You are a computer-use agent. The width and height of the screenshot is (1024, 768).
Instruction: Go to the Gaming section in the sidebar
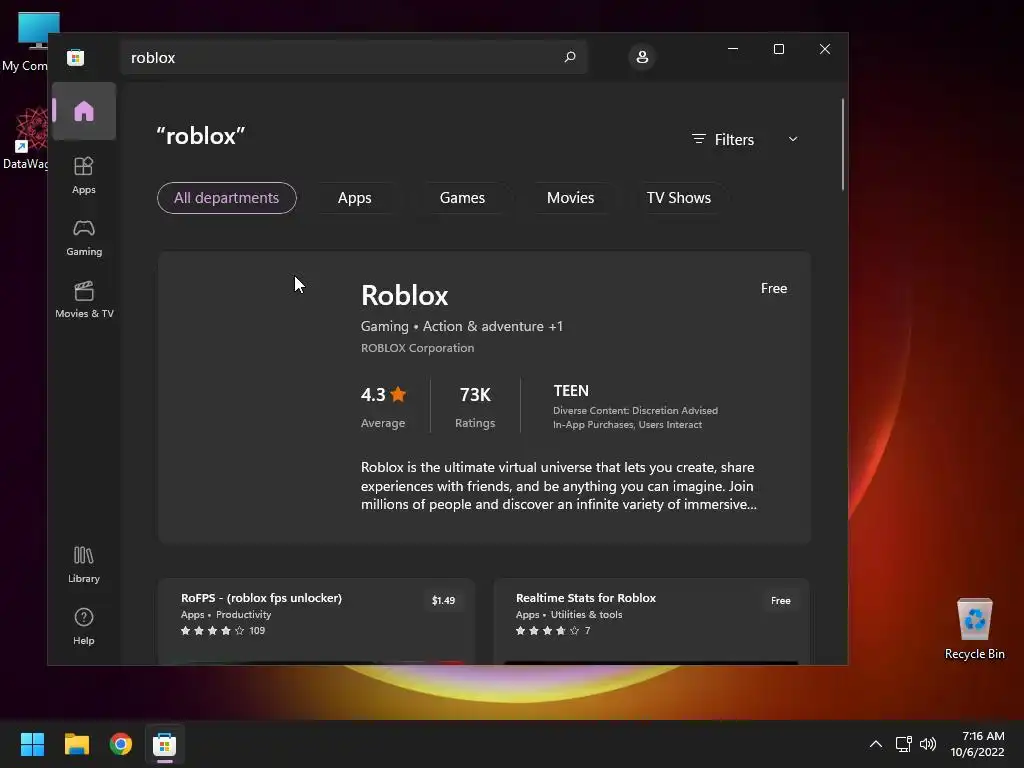pyautogui.click(x=84, y=238)
